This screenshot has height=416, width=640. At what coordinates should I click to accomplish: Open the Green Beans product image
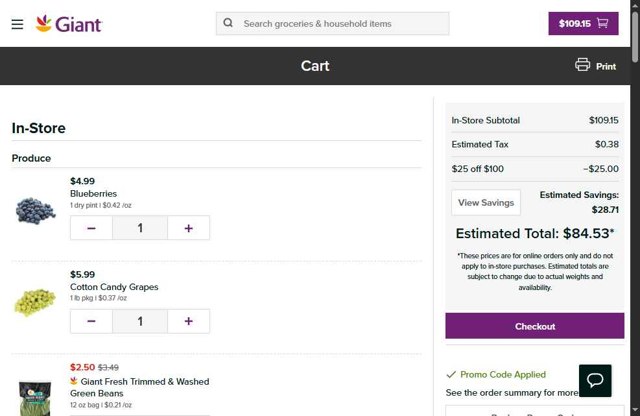(x=35, y=398)
